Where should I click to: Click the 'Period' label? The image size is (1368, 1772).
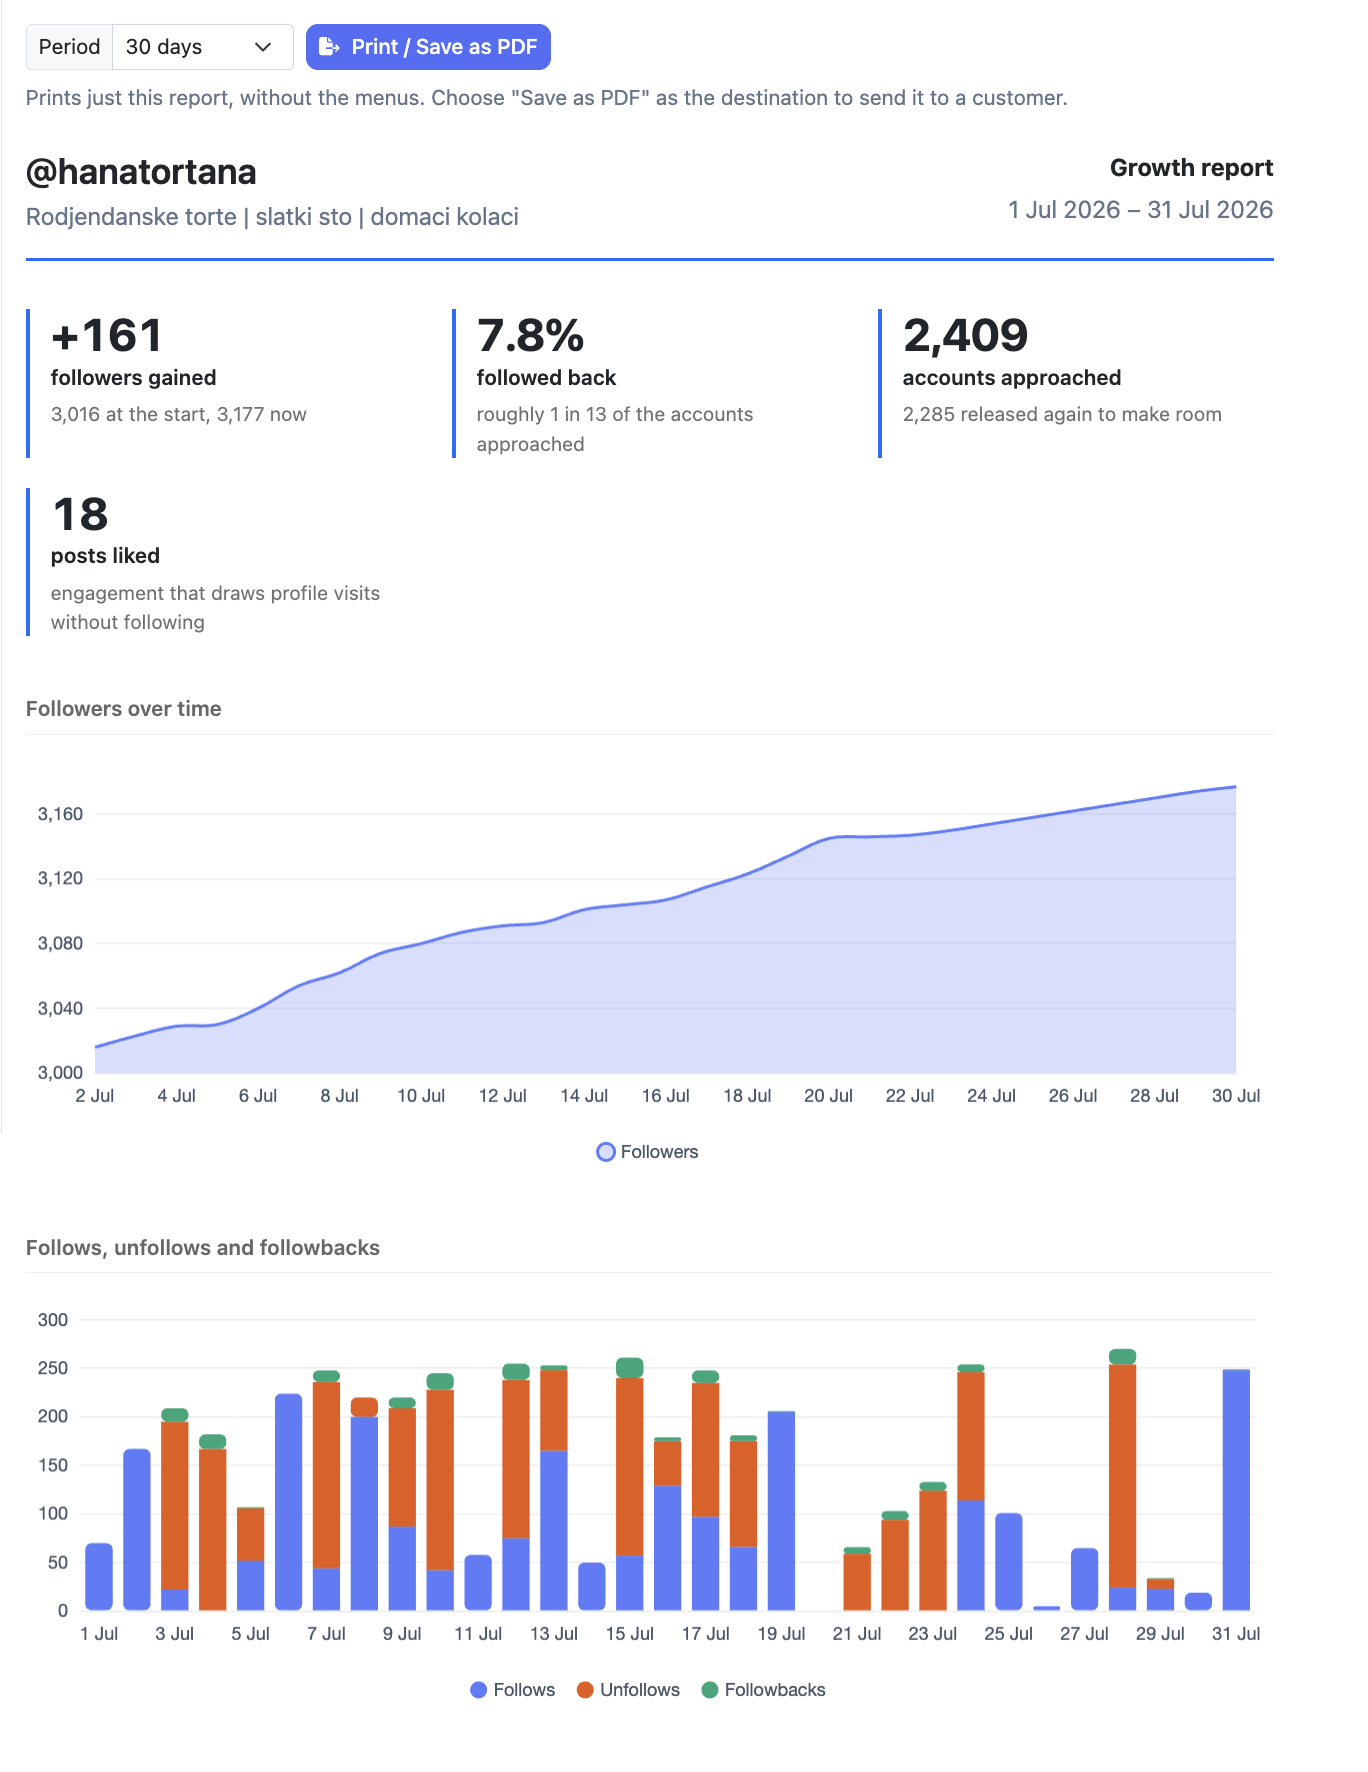(x=69, y=47)
